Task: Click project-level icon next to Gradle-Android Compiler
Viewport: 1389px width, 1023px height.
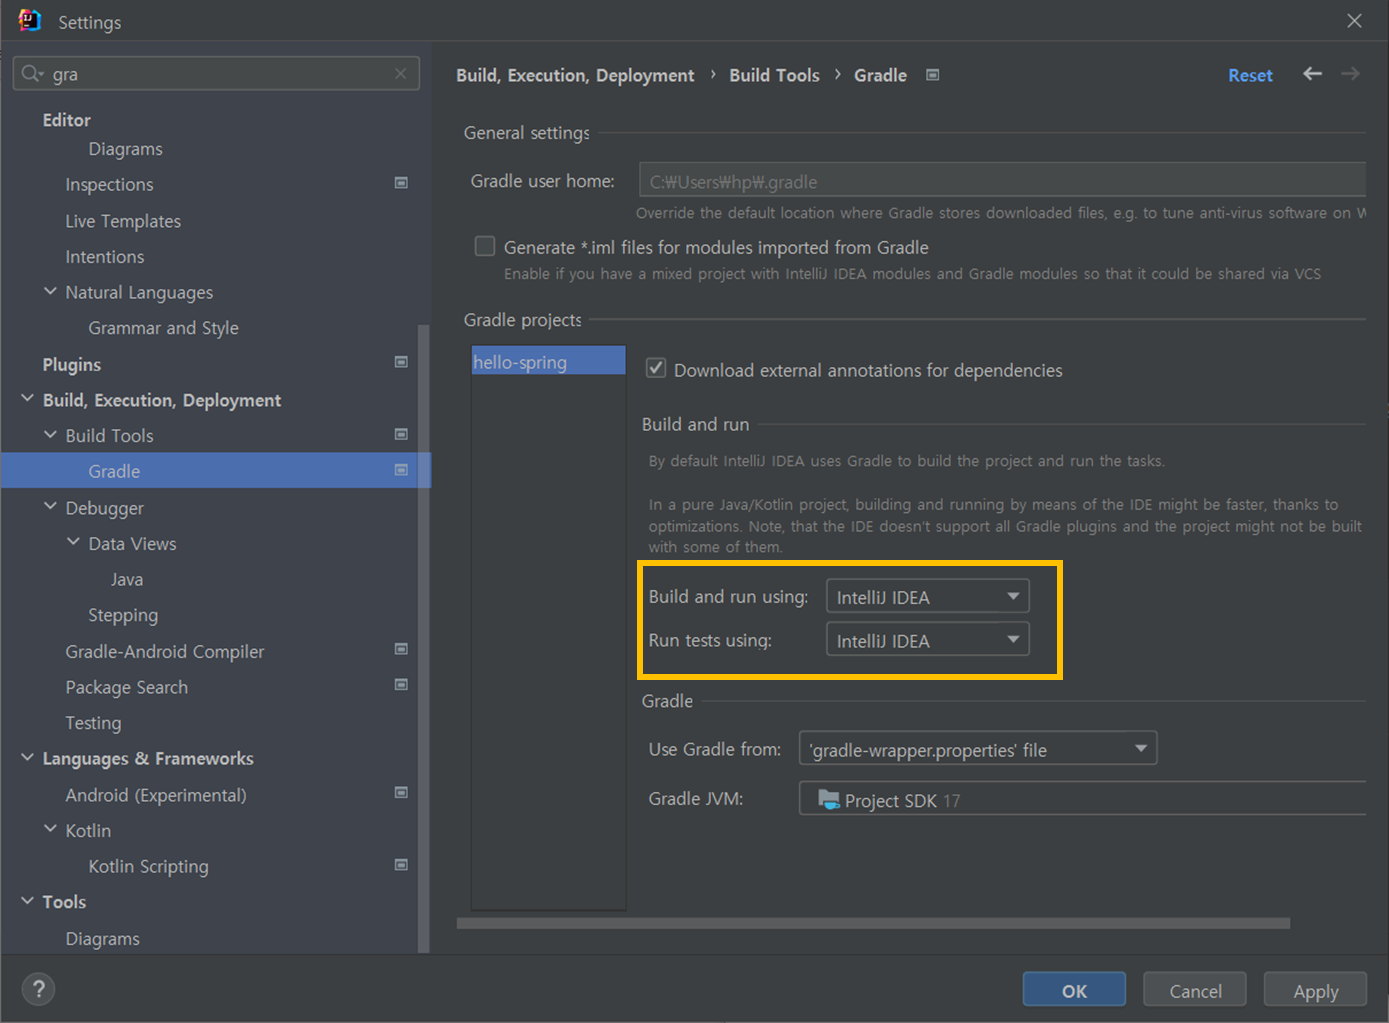Action: (401, 649)
